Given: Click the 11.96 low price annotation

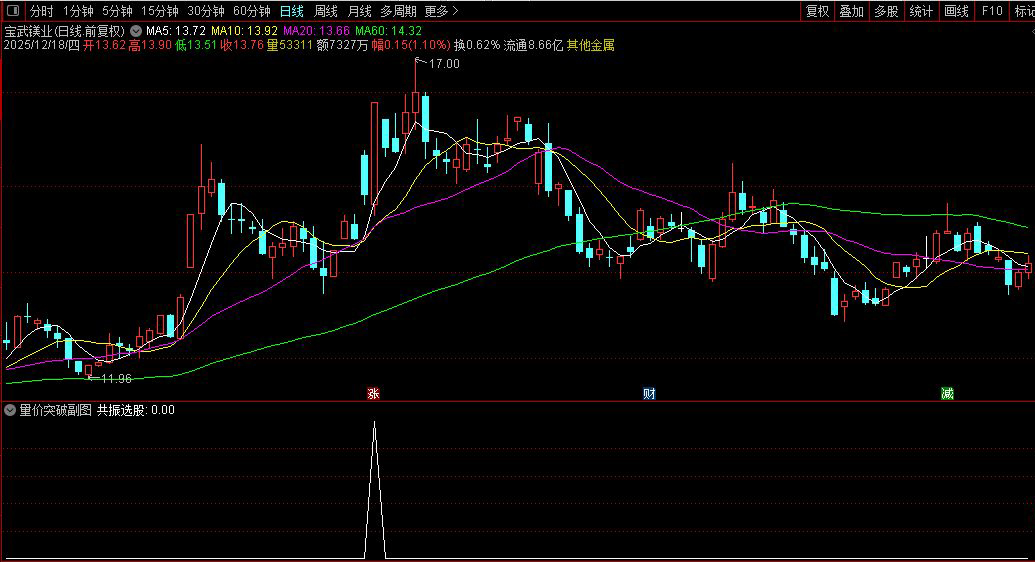Looking at the screenshot, I should coord(116,378).
